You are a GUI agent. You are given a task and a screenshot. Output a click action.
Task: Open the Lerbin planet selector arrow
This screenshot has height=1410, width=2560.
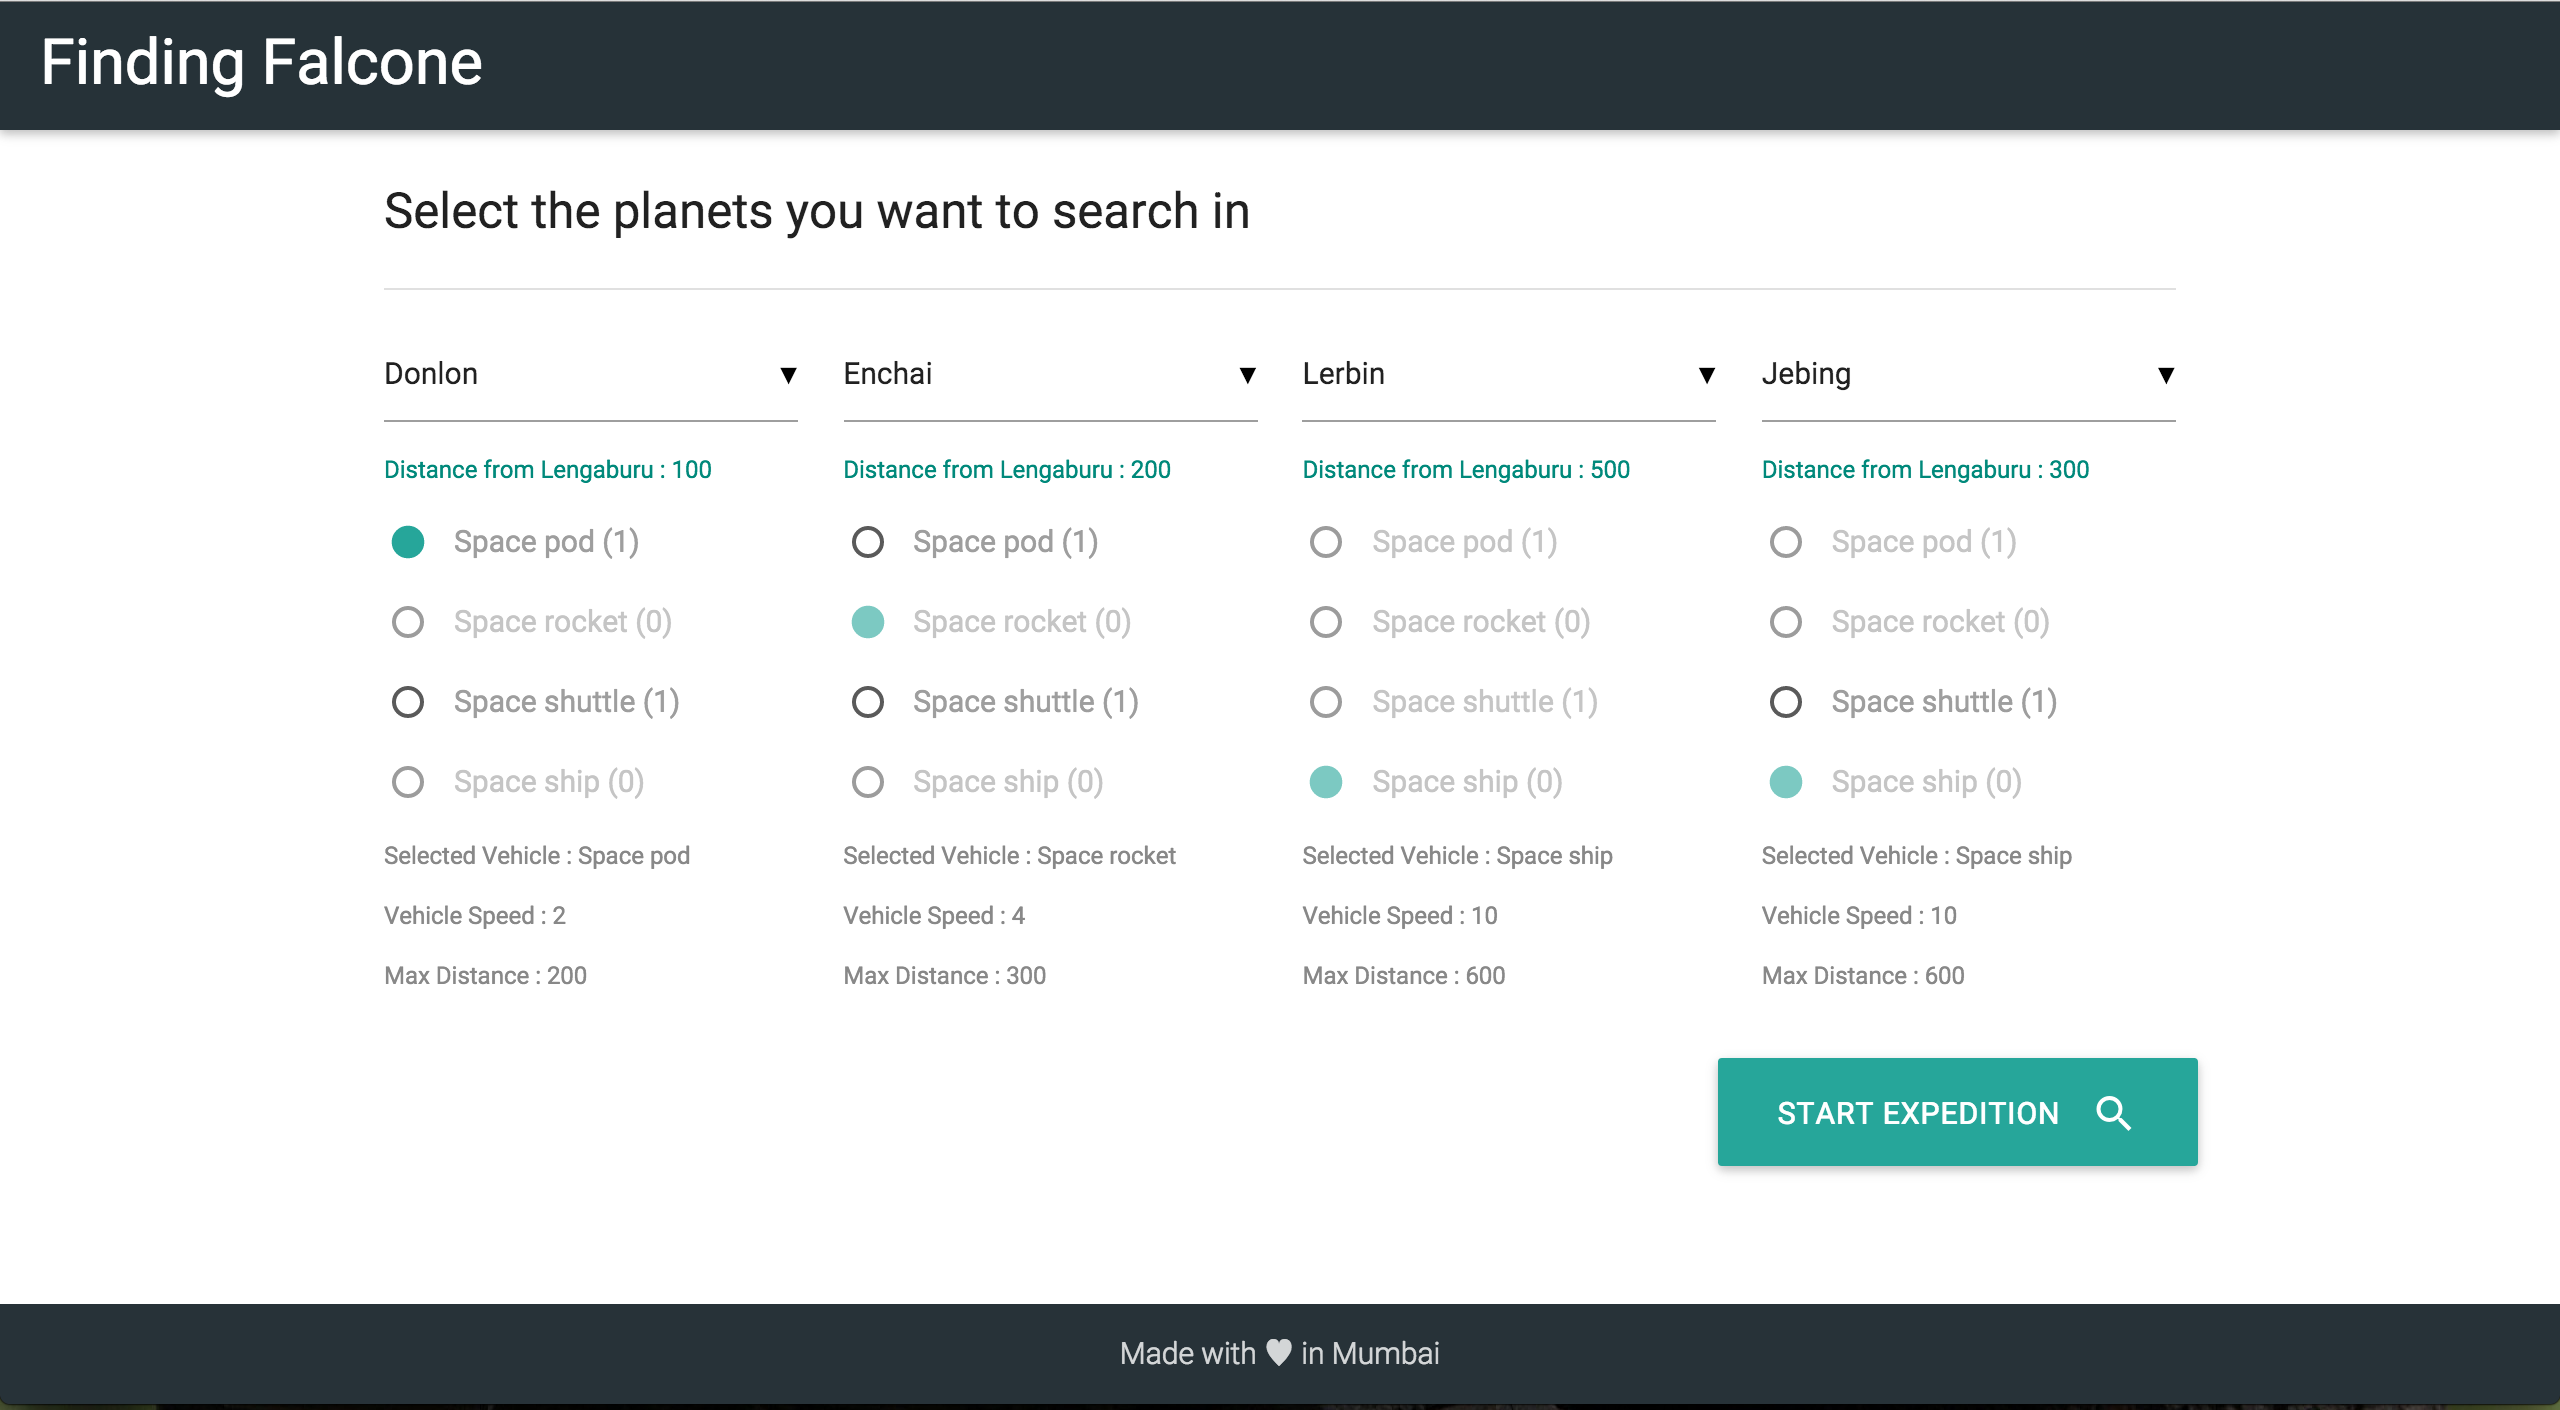pos(1706,375)
